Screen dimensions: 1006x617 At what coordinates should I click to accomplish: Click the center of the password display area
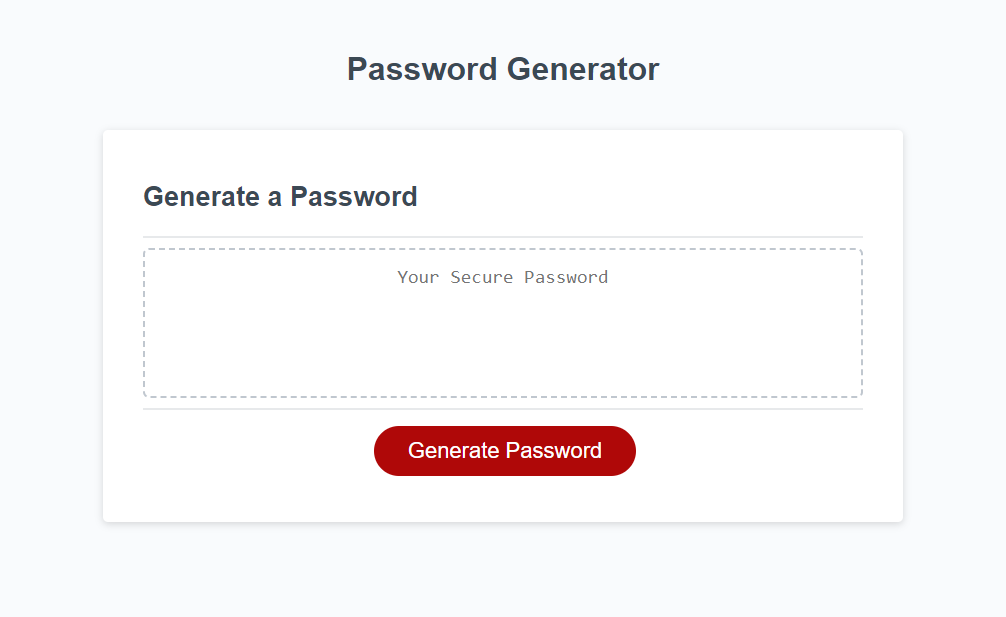tap(503, 322)
